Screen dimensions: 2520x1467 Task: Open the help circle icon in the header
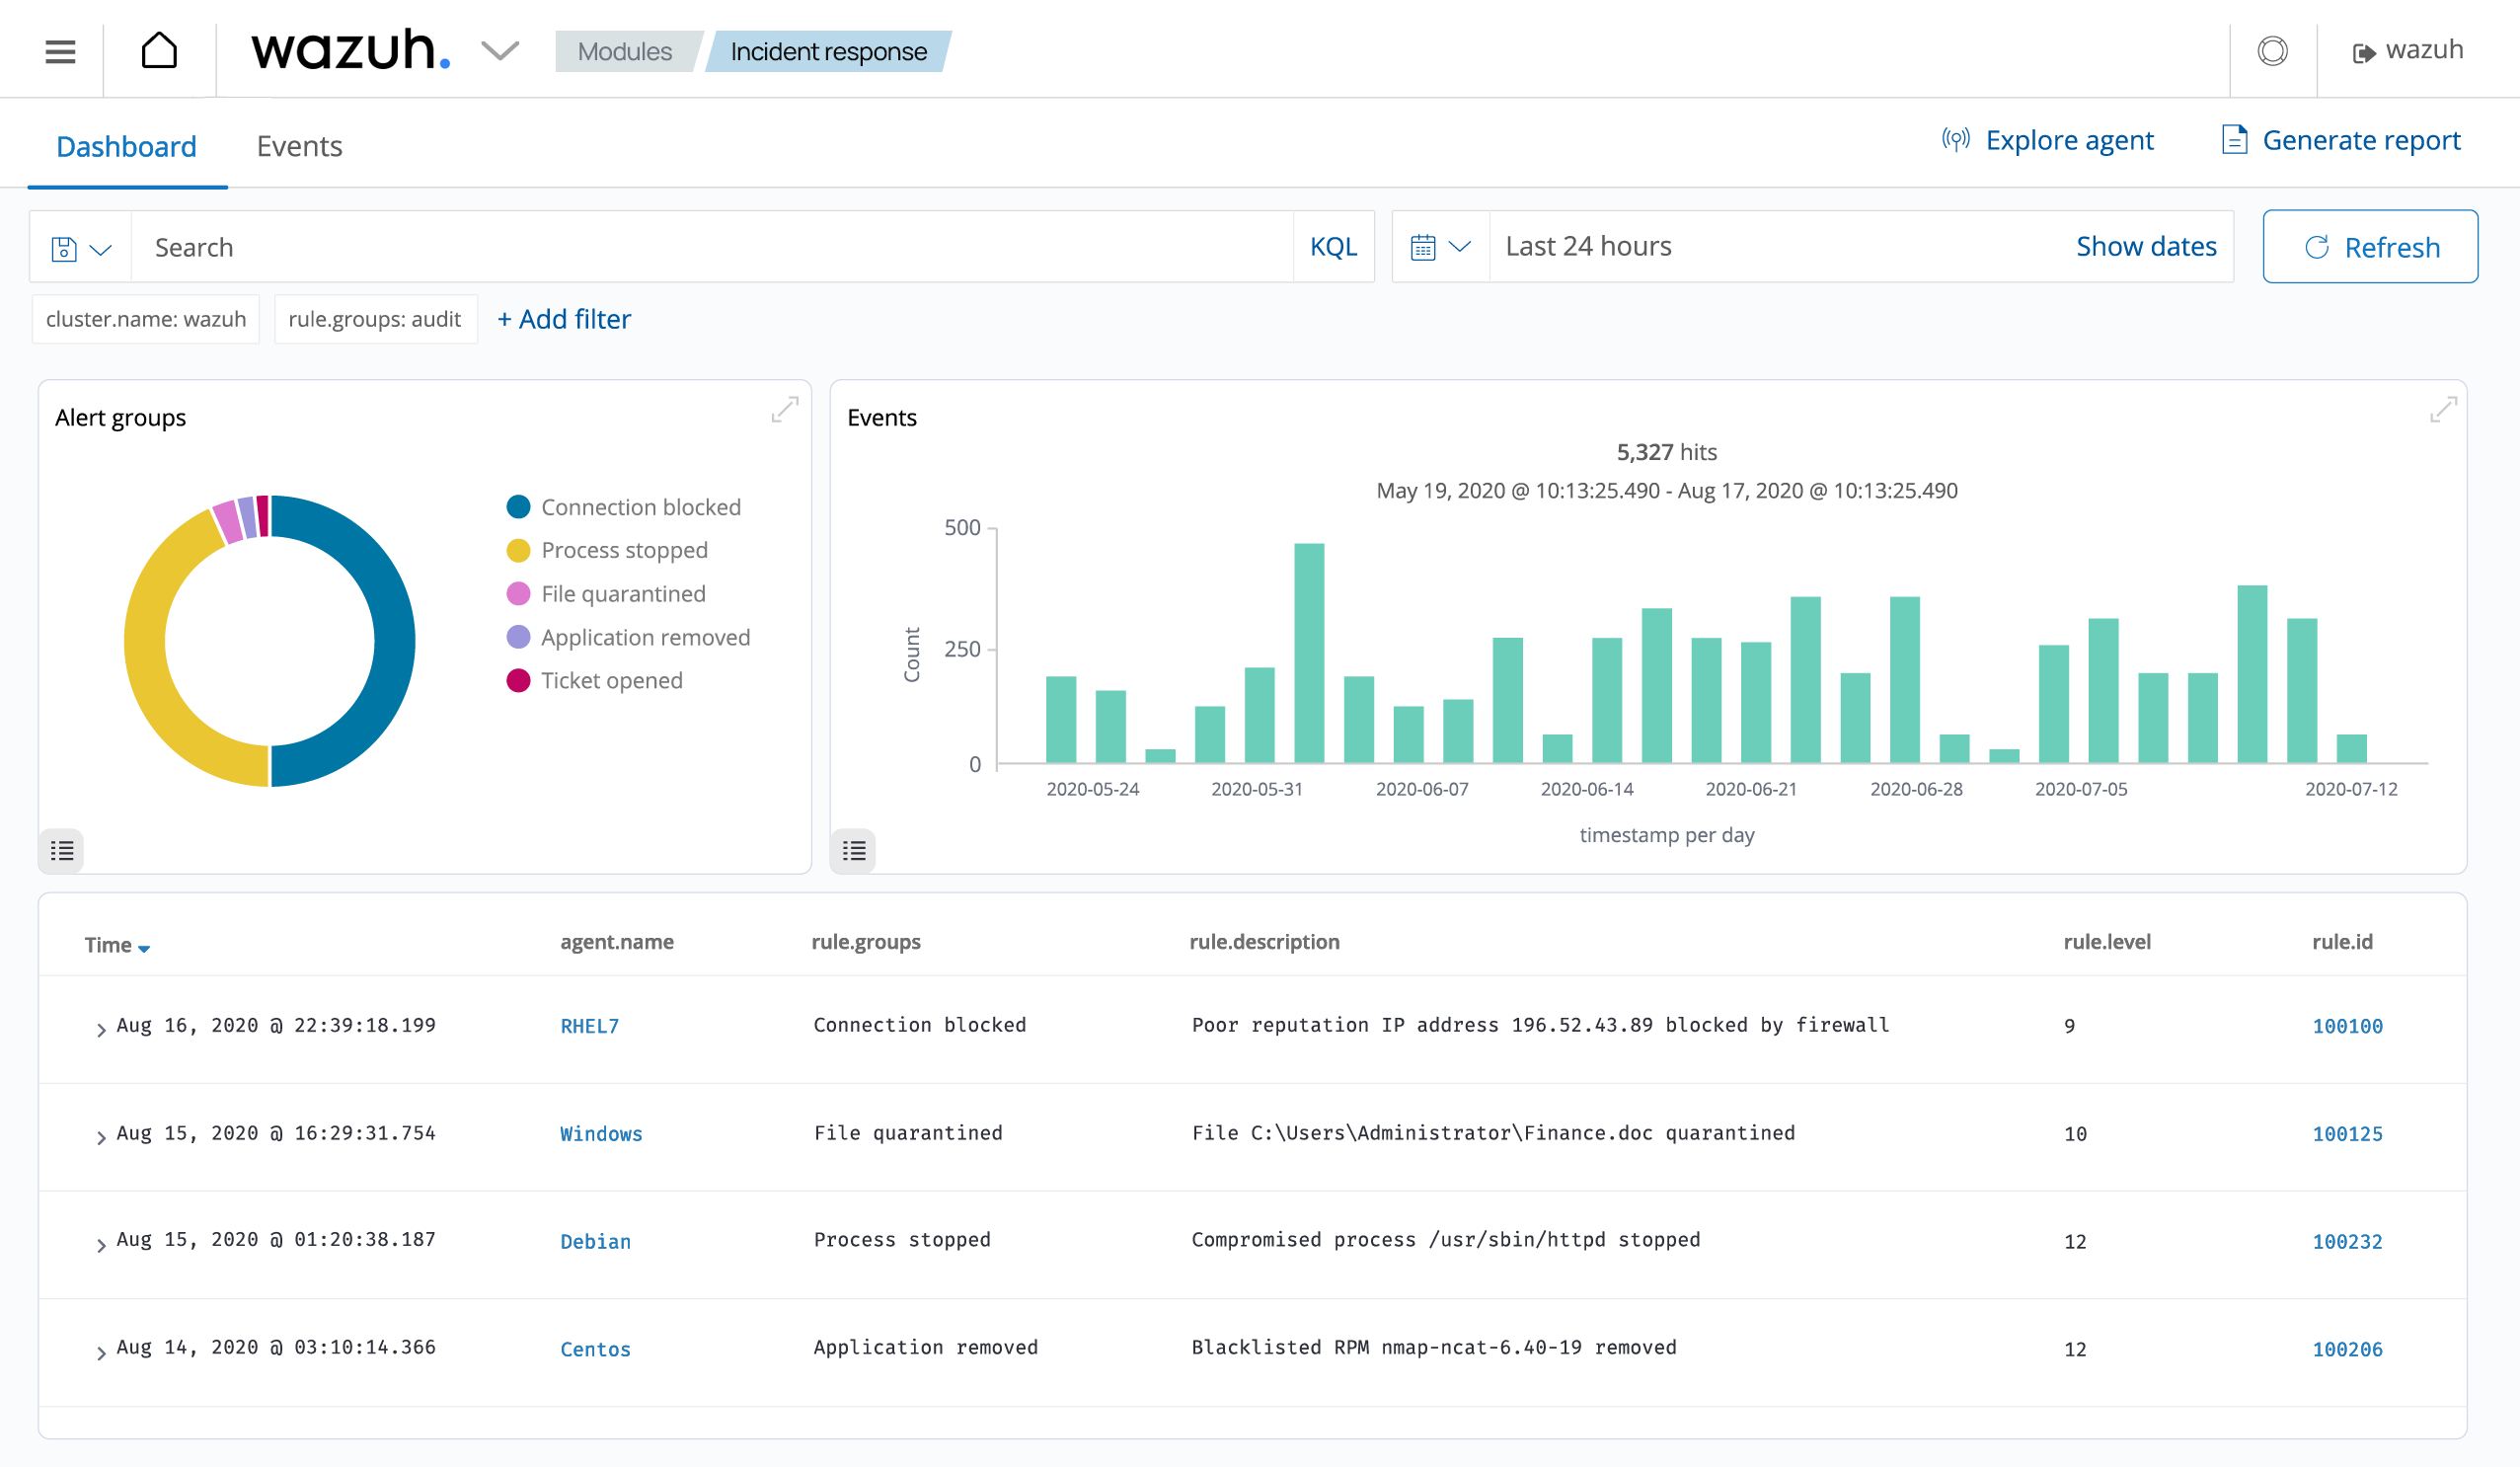point(2272,50)
